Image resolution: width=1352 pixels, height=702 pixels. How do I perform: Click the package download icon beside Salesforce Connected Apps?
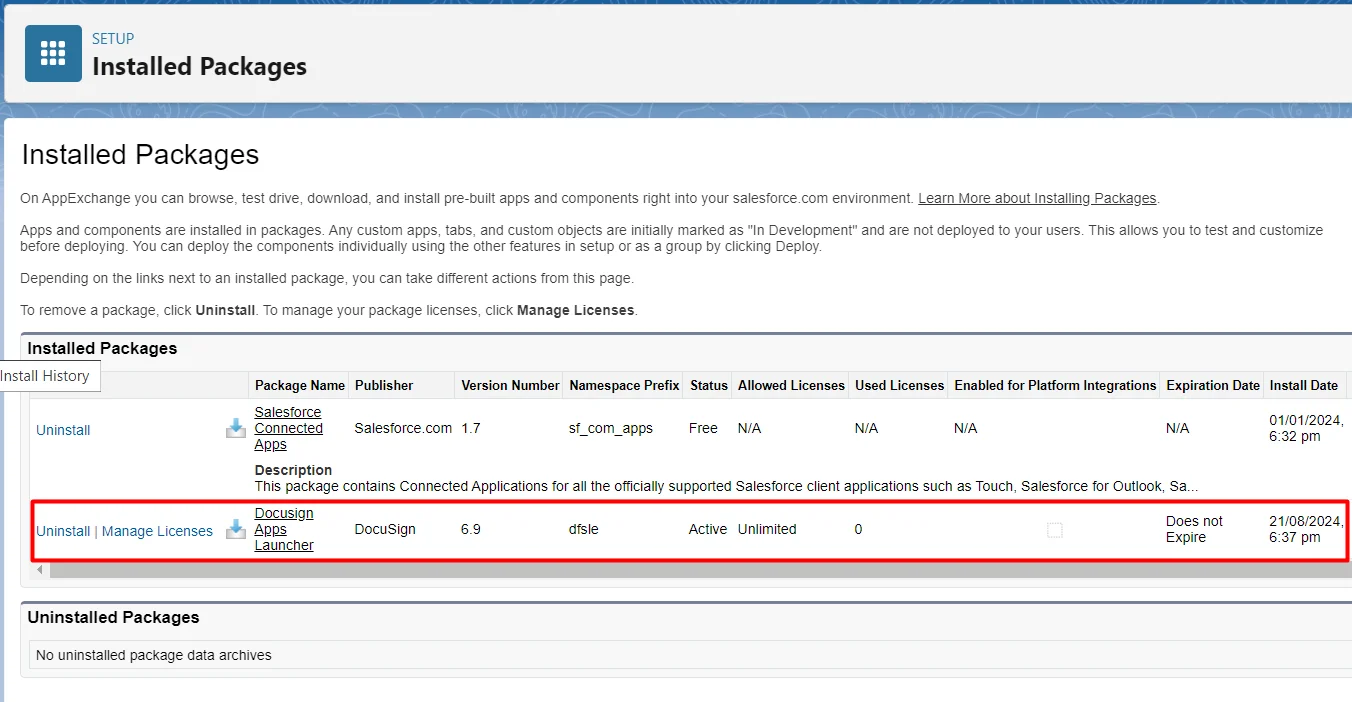235,428
